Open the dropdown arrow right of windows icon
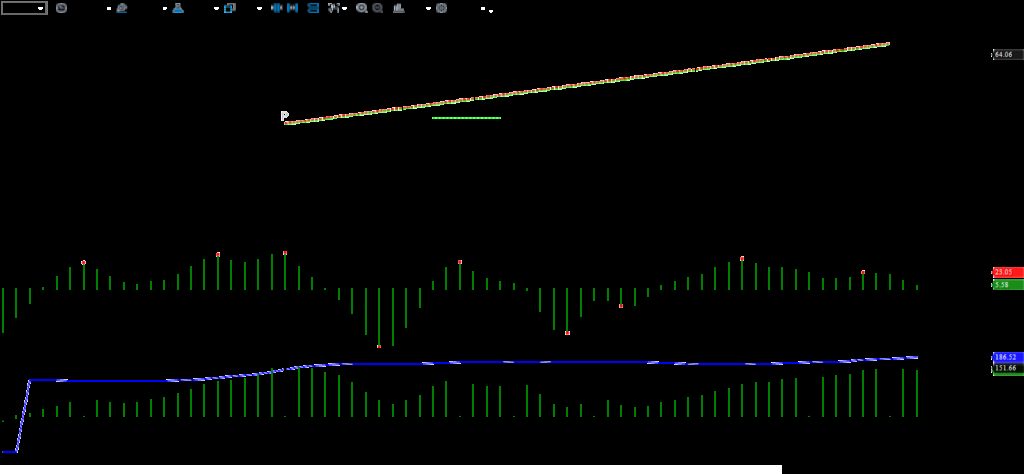 click(x=259, y=9)
